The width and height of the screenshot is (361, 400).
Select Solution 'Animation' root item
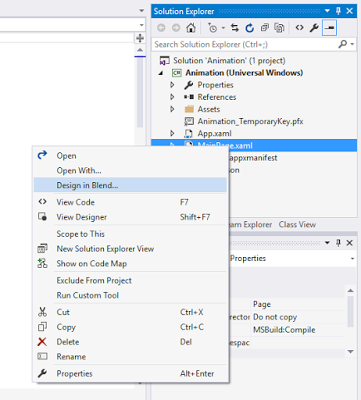click(229, 61)
